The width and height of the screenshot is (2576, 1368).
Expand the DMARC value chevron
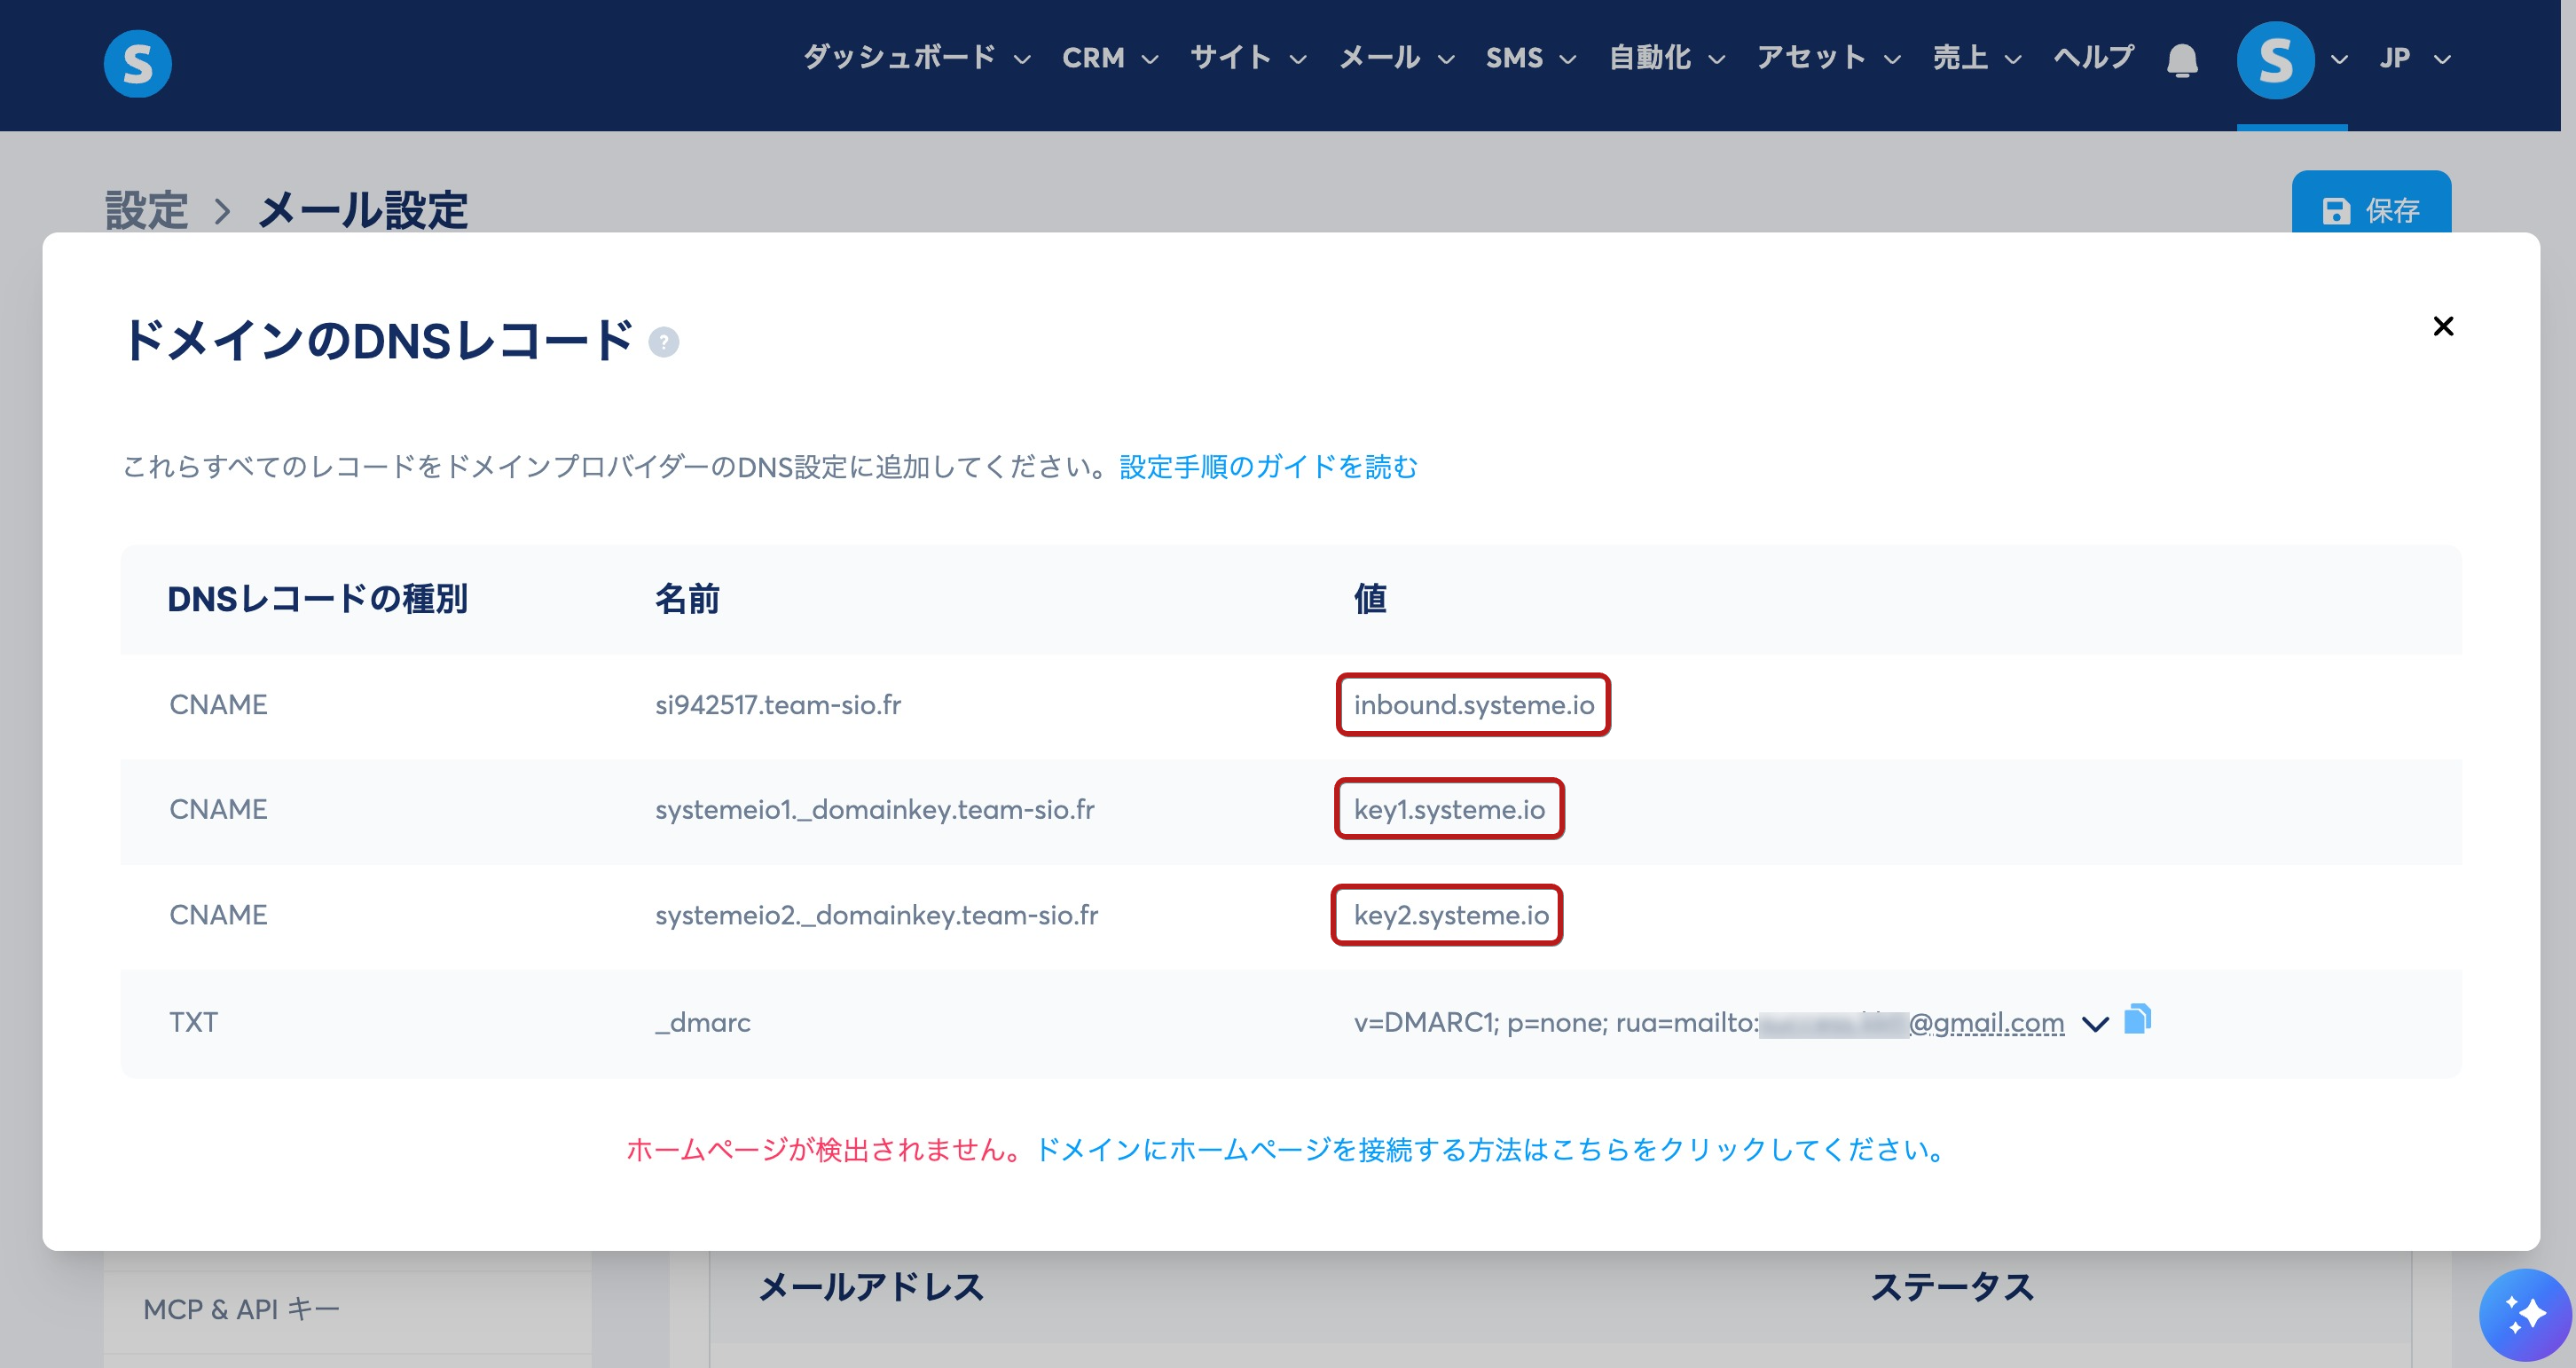[x=2095, y=1023]
